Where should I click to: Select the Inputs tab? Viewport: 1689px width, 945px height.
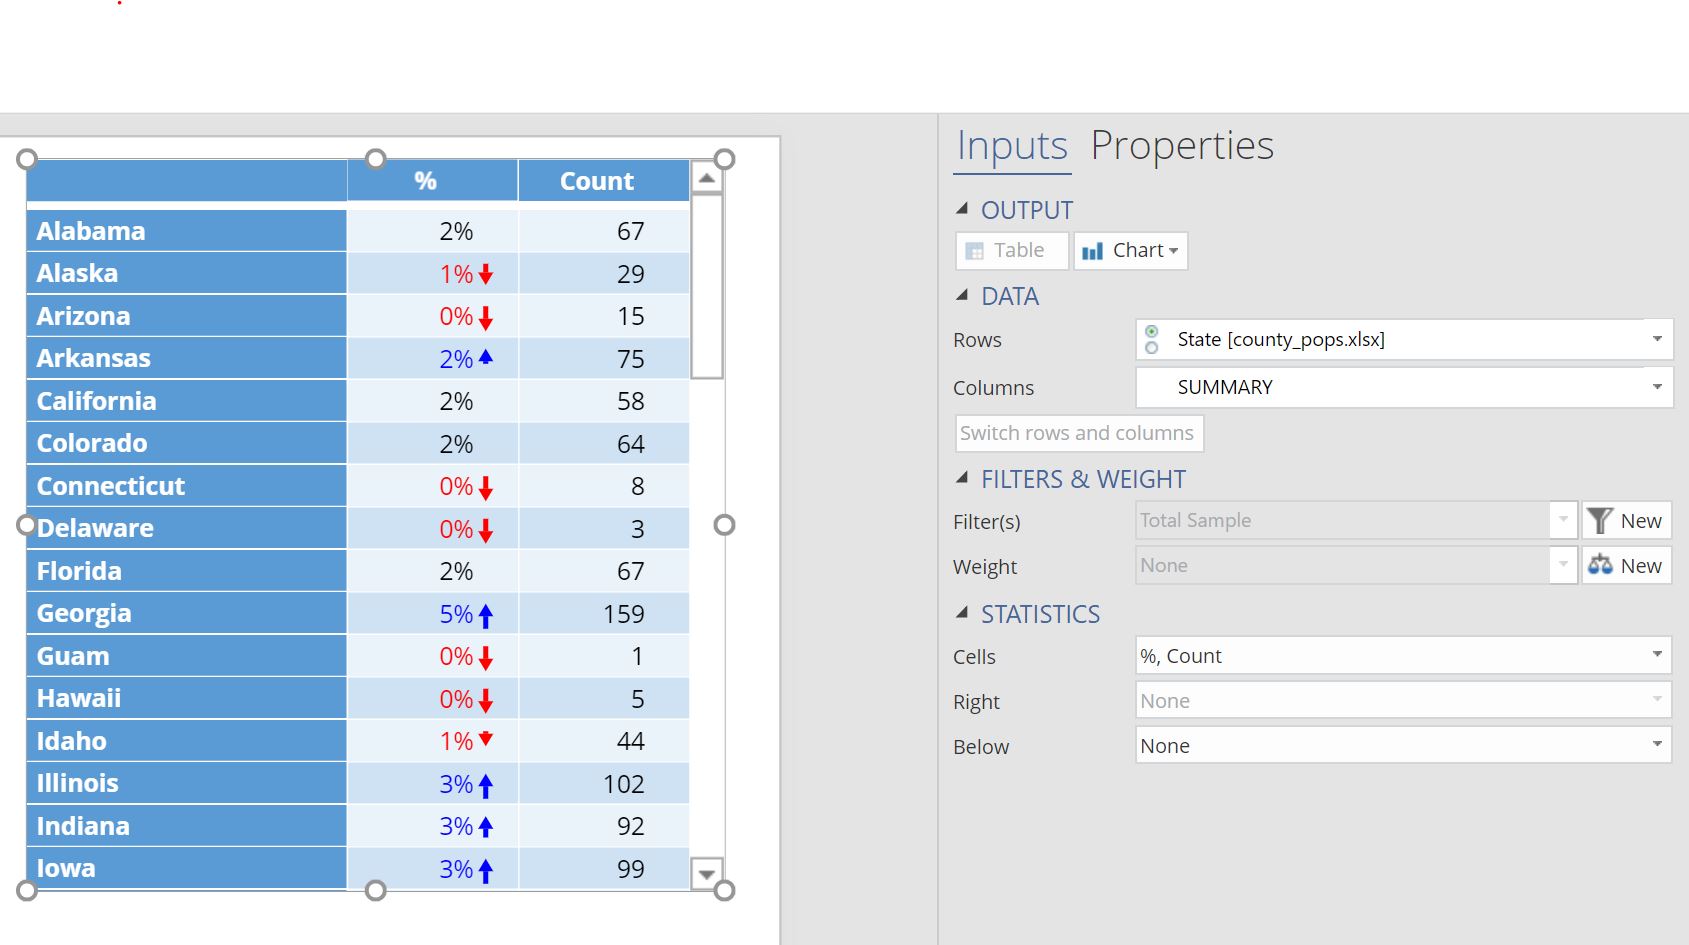pyautogui.click(x=1012, y=146)
